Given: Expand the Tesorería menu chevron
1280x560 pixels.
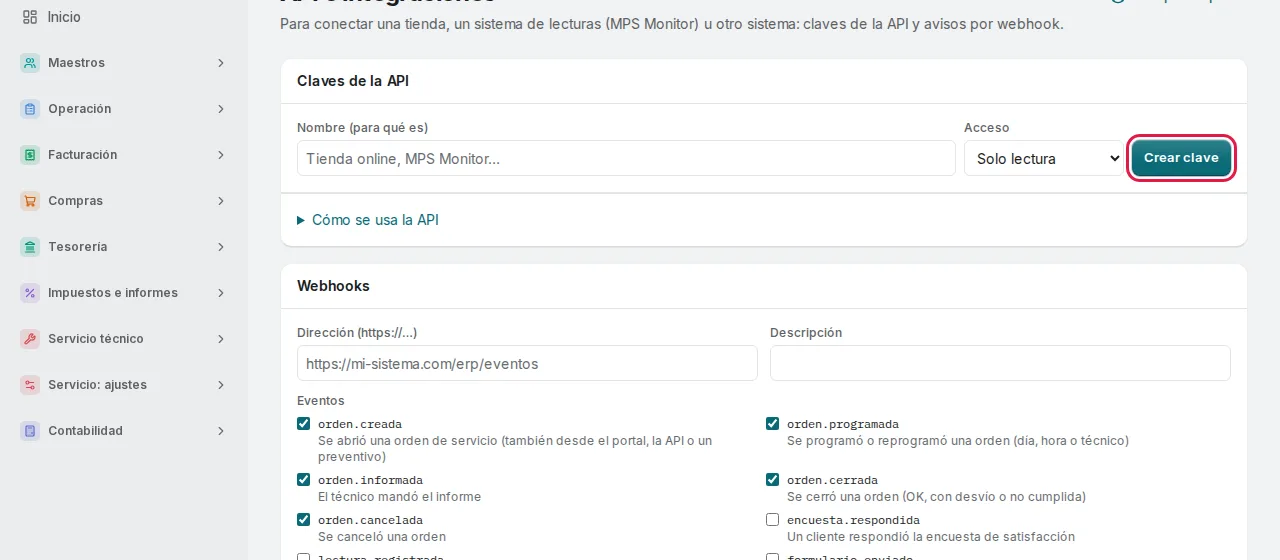Looking at the screenshot, I should pos(221,247).
